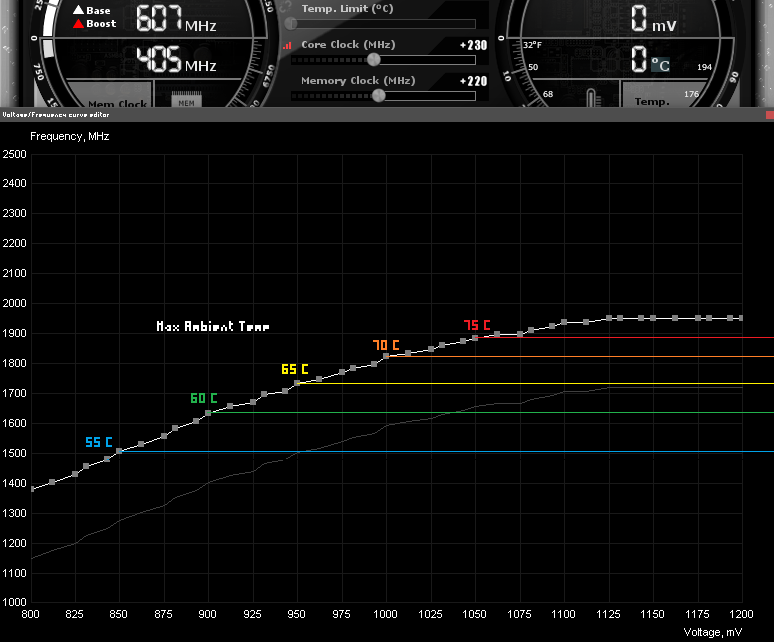
Task: Select the curve point at 850 mV
Action: click(x=119, y=451)
